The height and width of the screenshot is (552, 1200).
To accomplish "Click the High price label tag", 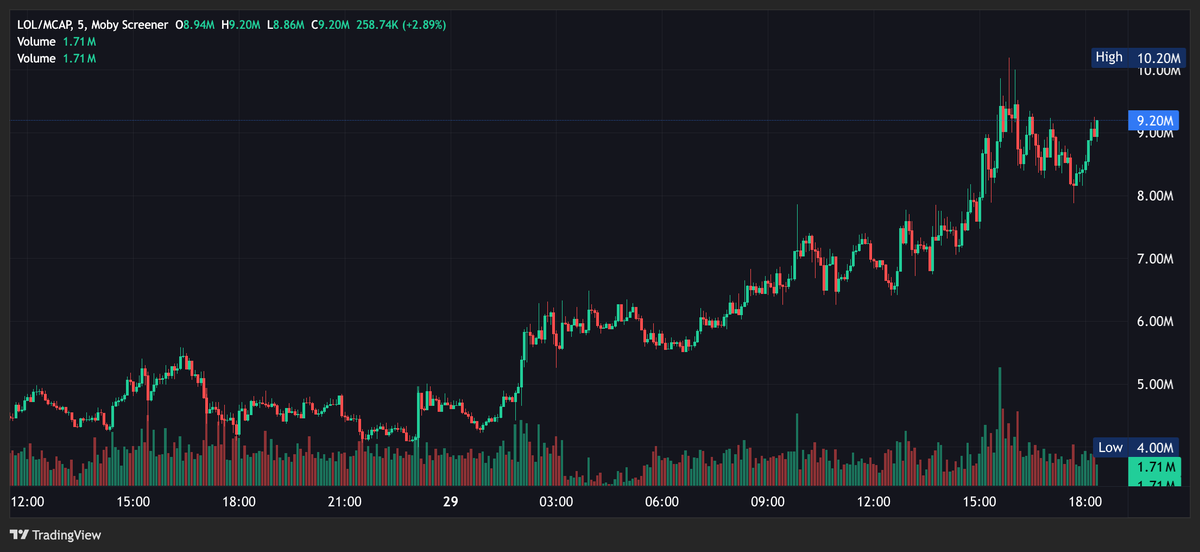I will [x=1109, y=57].
